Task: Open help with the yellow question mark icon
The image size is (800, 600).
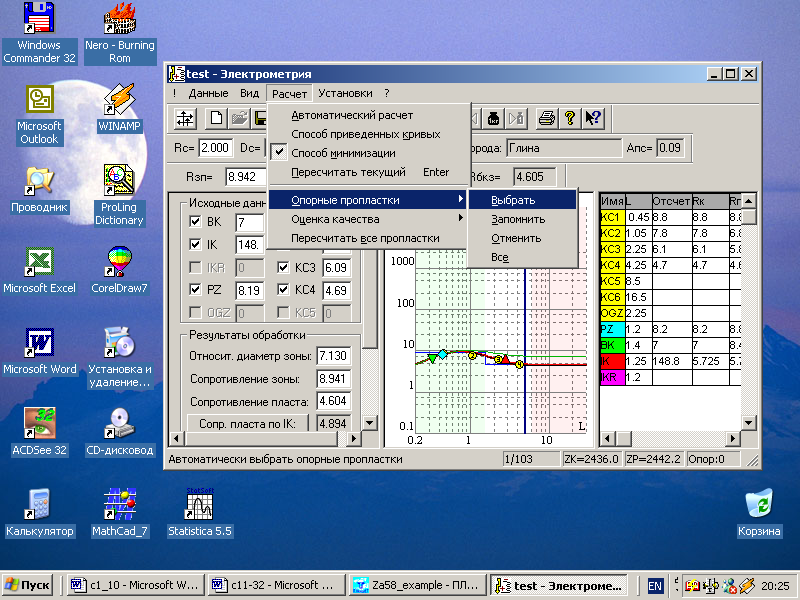Action: [569, 119]
